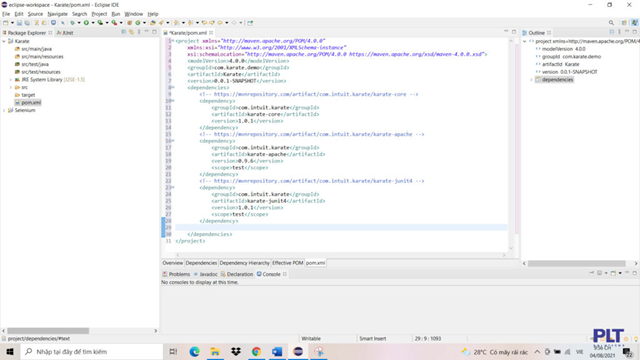
Task: Click the Save toolbar icon
Action: (x=19, y=23)
